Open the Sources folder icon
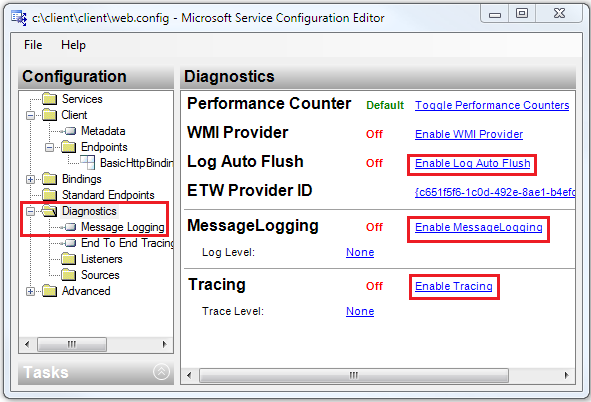Screen dimensions: 591x402 (69, 275)
